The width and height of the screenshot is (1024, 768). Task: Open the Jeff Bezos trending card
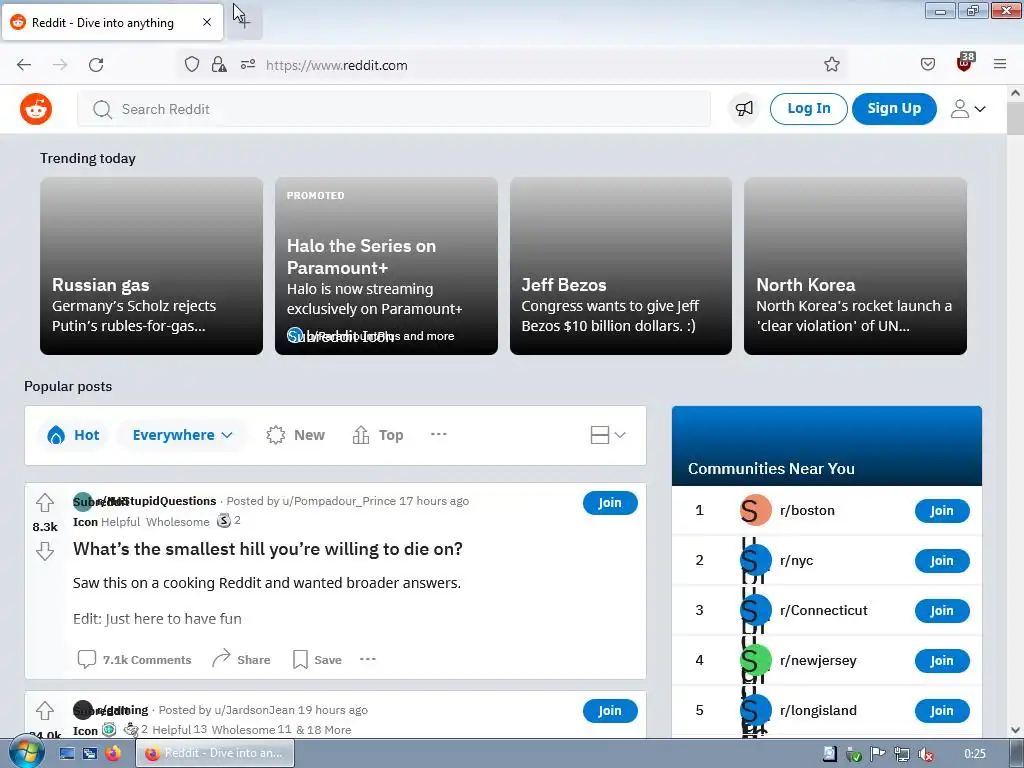620,266
